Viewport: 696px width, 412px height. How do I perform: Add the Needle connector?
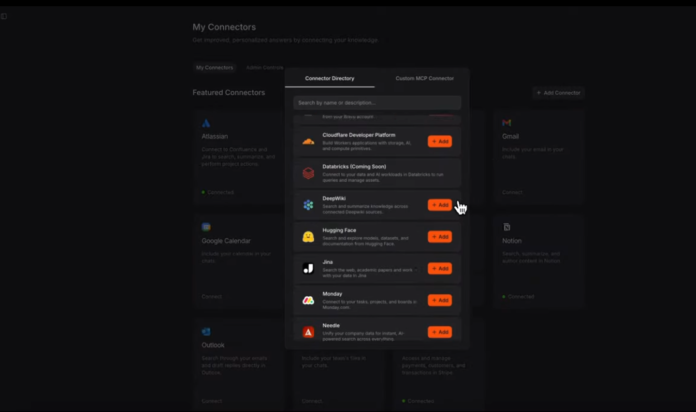point(440,332)
